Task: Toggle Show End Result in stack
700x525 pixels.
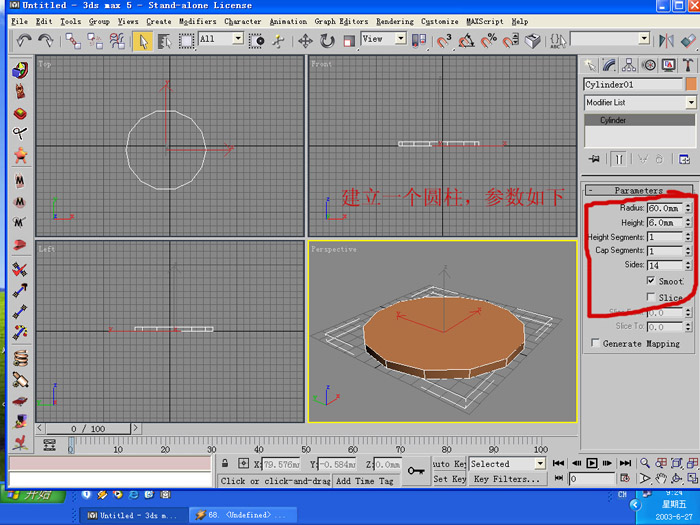Action: coord(619,159)
